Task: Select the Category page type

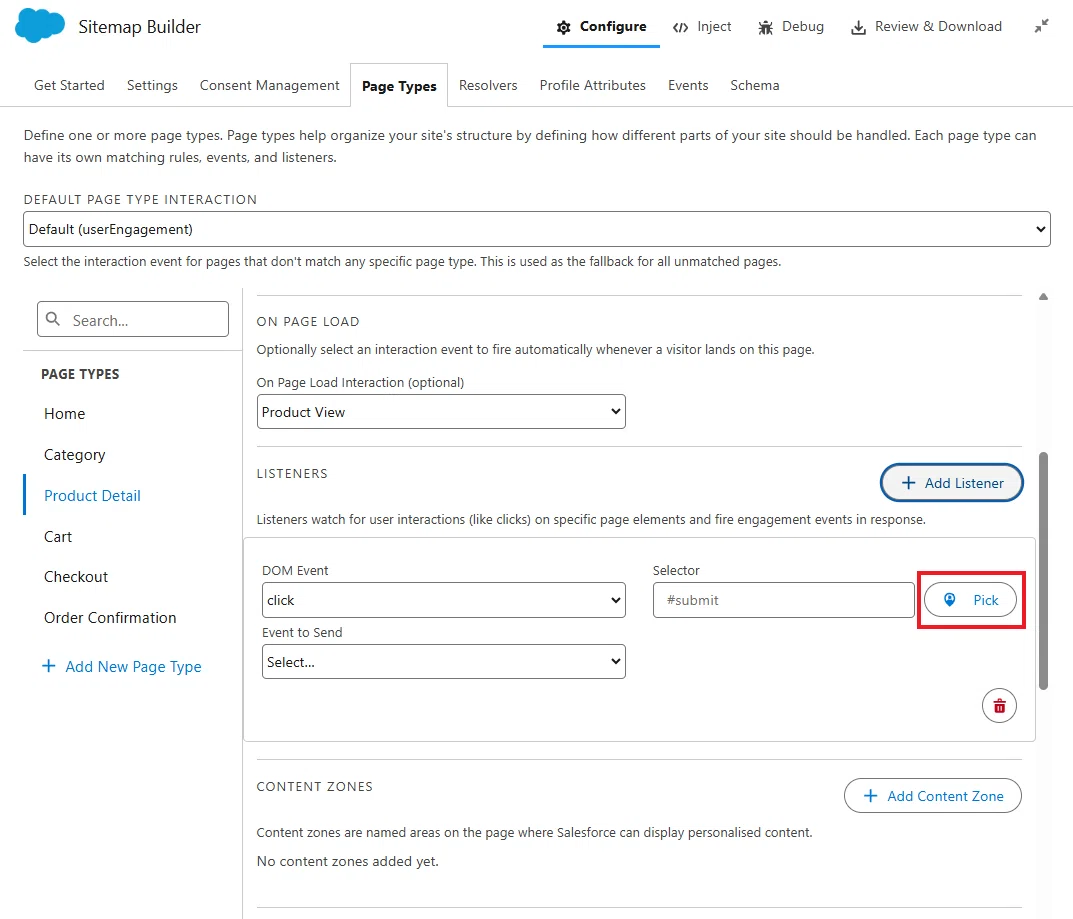Action: [75, 455]
